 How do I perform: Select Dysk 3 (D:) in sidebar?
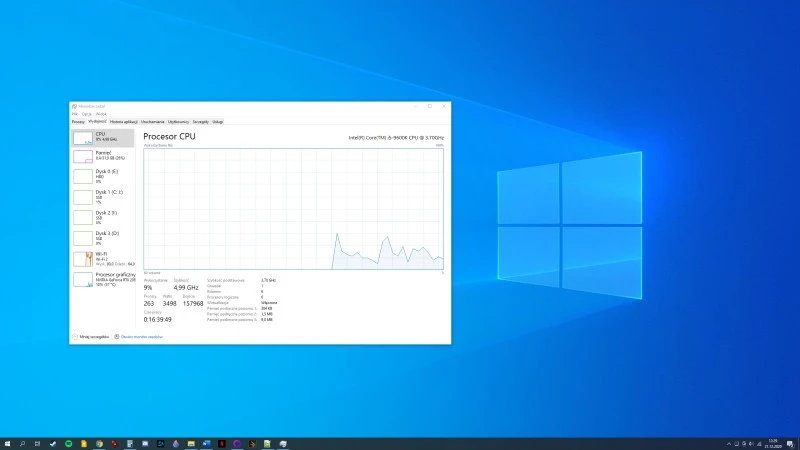pos(103,238)
